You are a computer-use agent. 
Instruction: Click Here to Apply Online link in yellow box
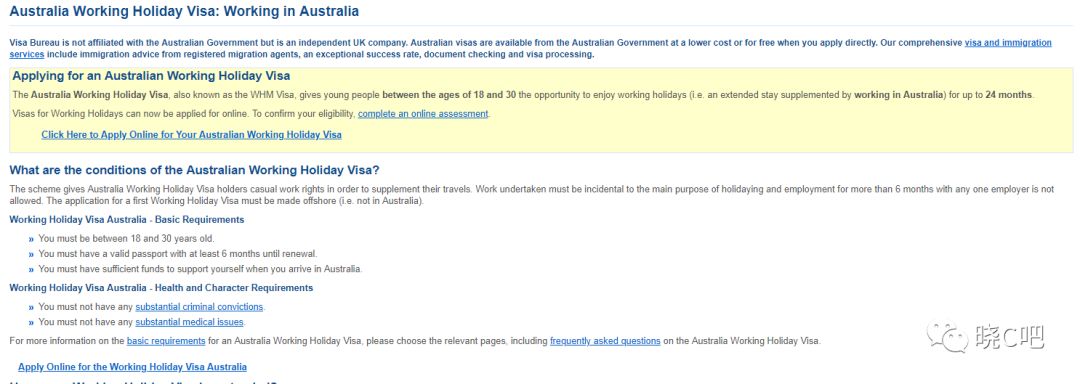click(x=191, y=135)
